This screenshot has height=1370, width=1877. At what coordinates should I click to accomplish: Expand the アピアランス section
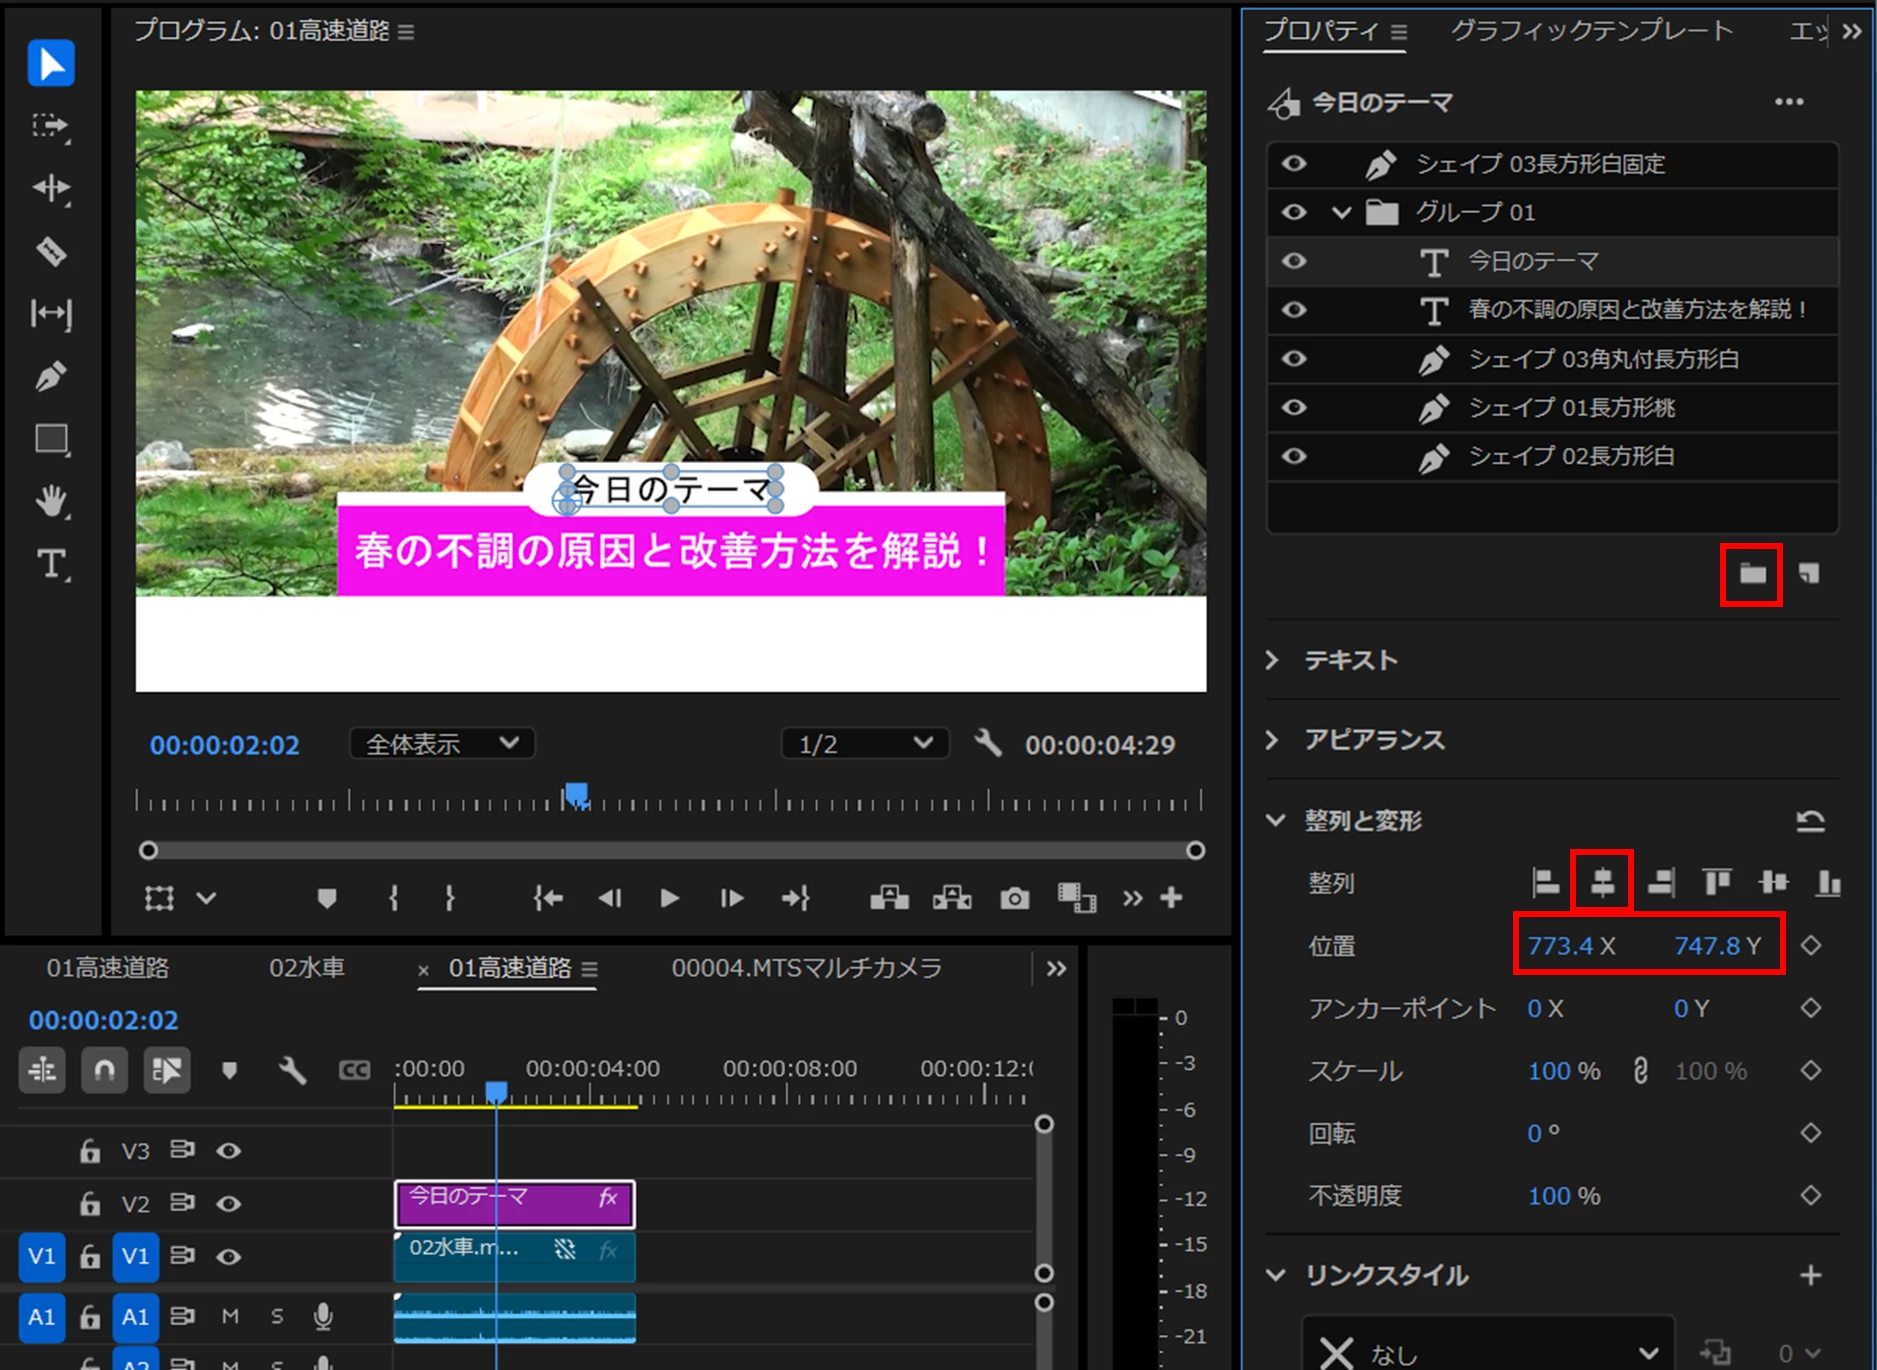pyautogui.click(x=1272, y=740)
